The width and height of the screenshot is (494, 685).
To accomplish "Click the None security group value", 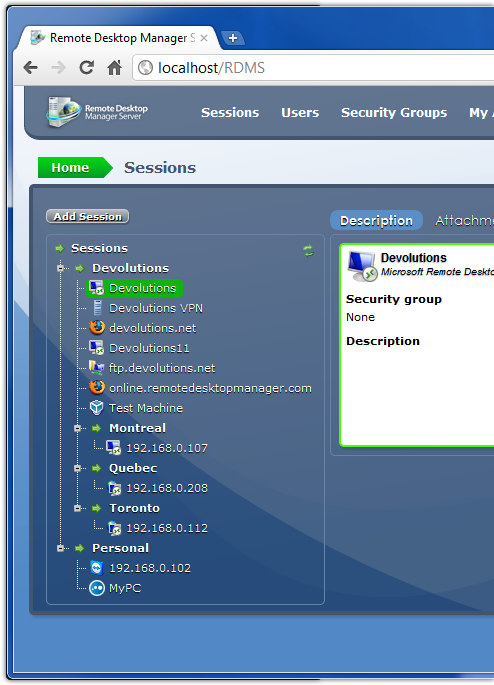I will pyautogui.click(x=360, y=317).
